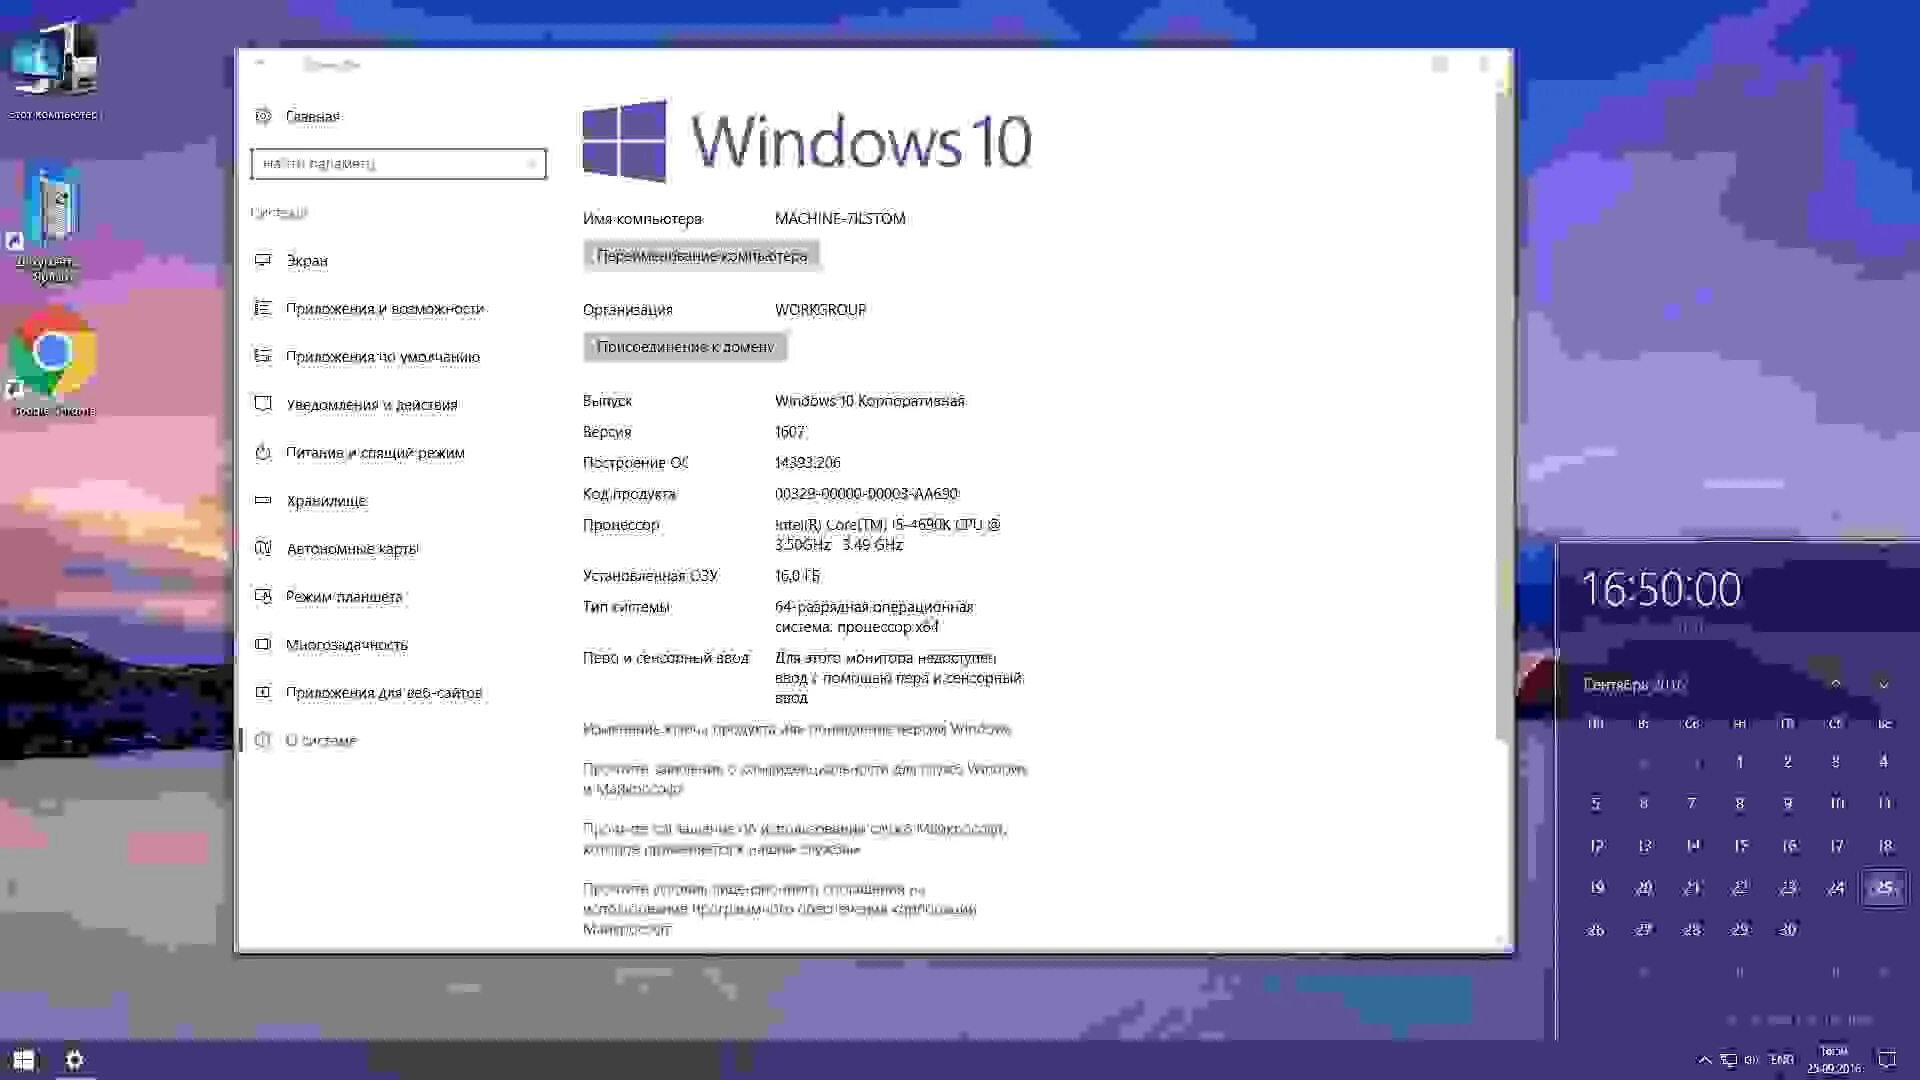The height and width of the screenshot is (1080, 1920).
Task: Click the 'Переименование компьютера' button
Action: pyautogui.click(x=703, y=256)
